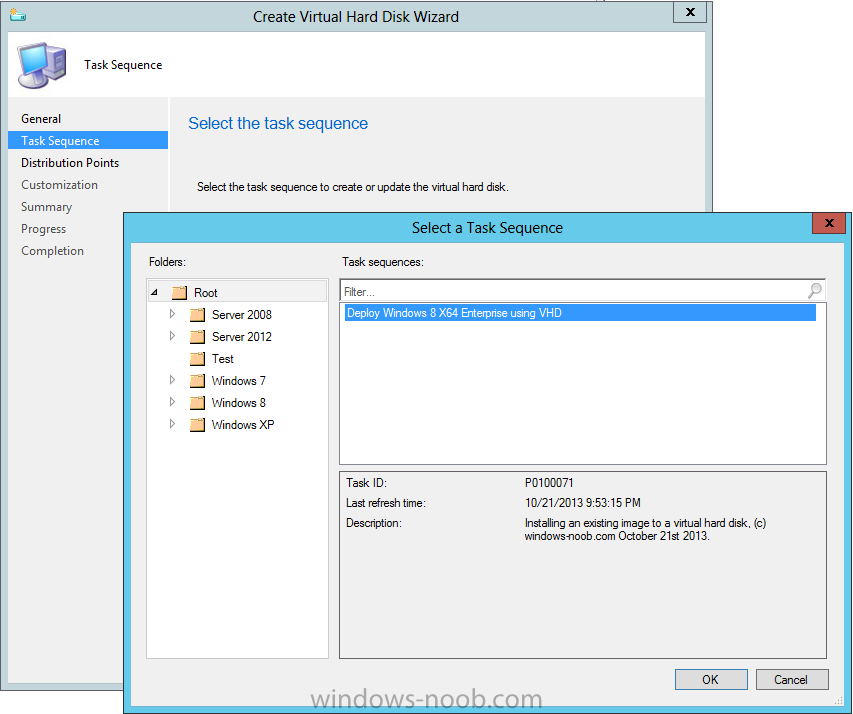This screenshot has width=853, height=714.
Task: Select the Windows 8 folder label
Action: tap(238, 403)
